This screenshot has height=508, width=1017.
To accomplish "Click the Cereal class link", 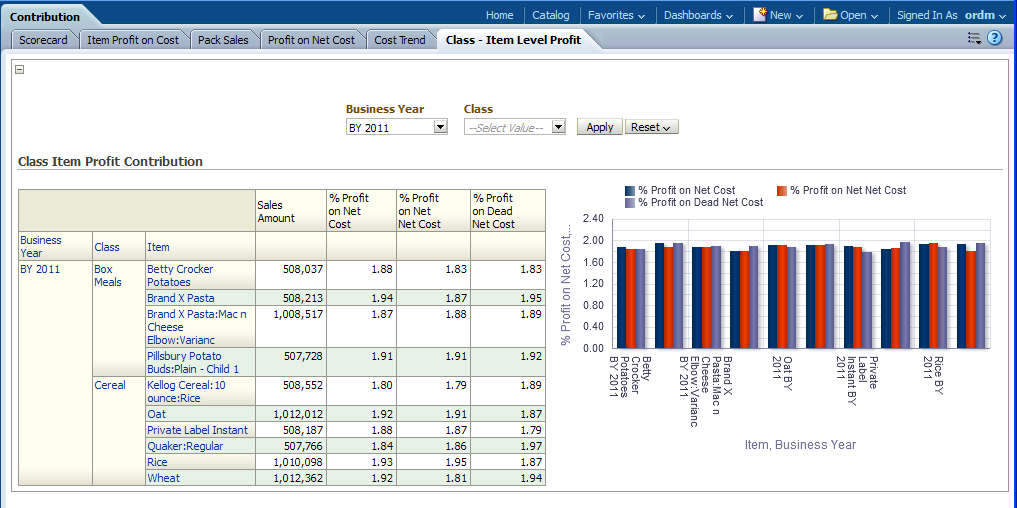I will pos(110,385).
